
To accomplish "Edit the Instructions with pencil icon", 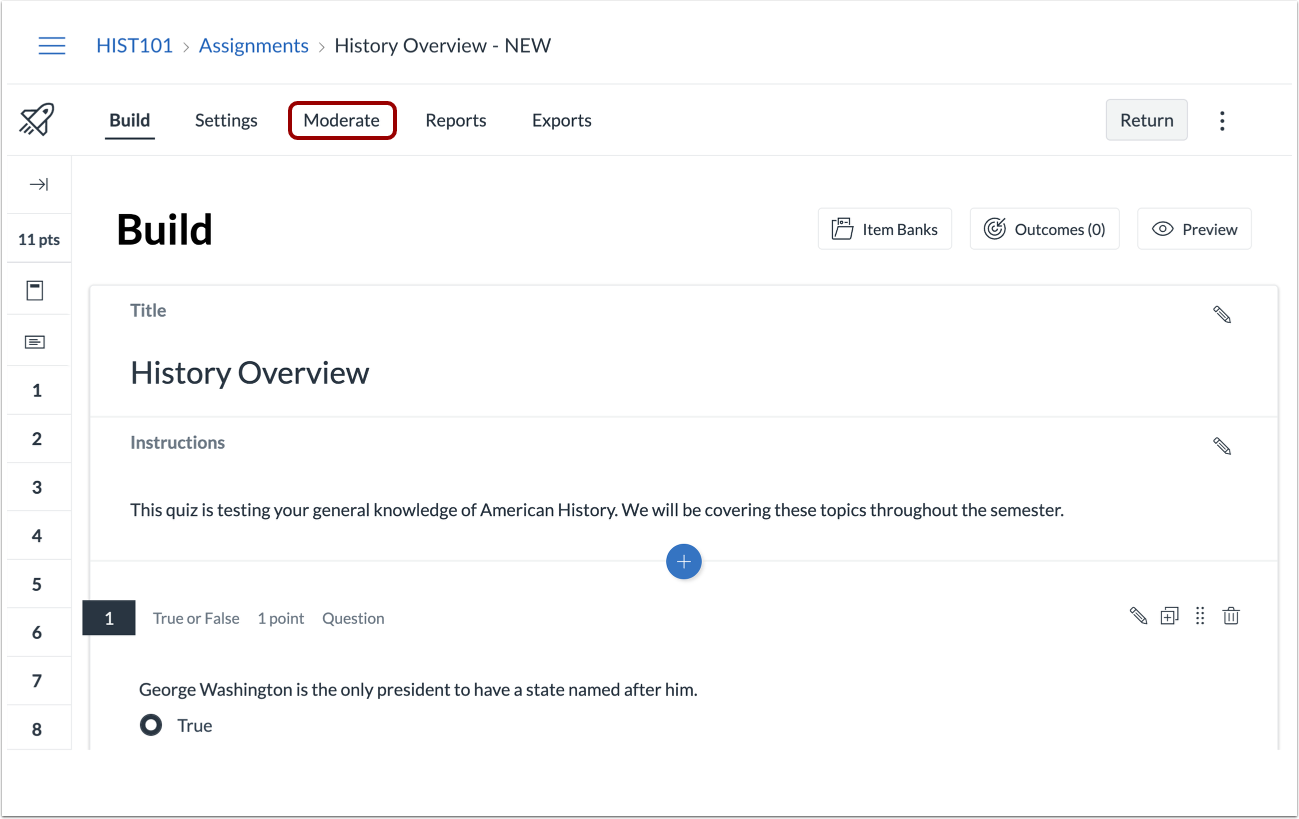I will (1222, 446).
